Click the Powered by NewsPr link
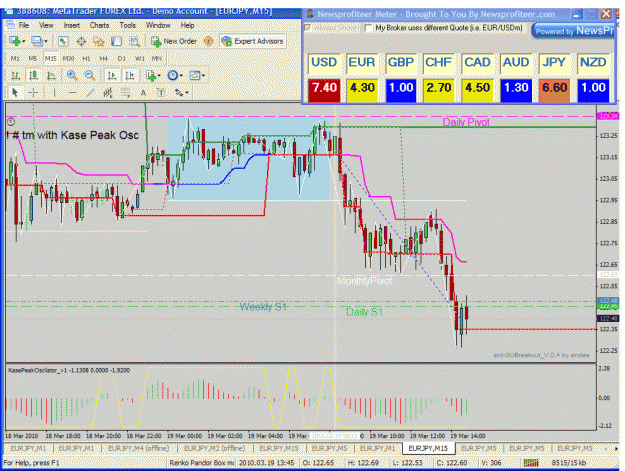 [x=574, y=31]
